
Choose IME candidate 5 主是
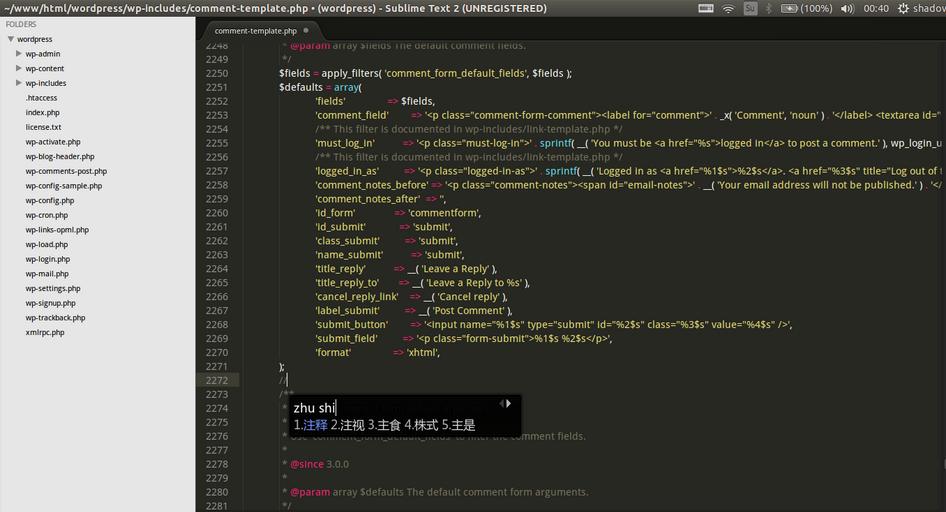[x=459, y=425]
